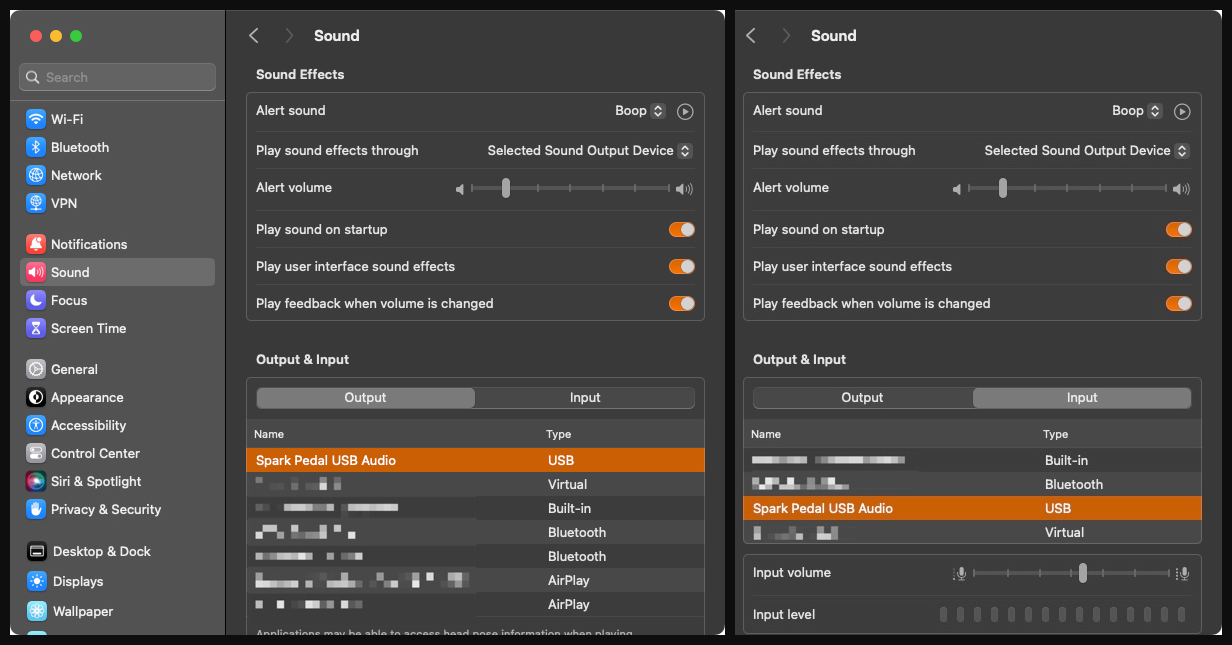Select the Bluetooth input device row
The height and width of the screenshot is (645, 1232).
pyautogui.click(x=973, y=484)
